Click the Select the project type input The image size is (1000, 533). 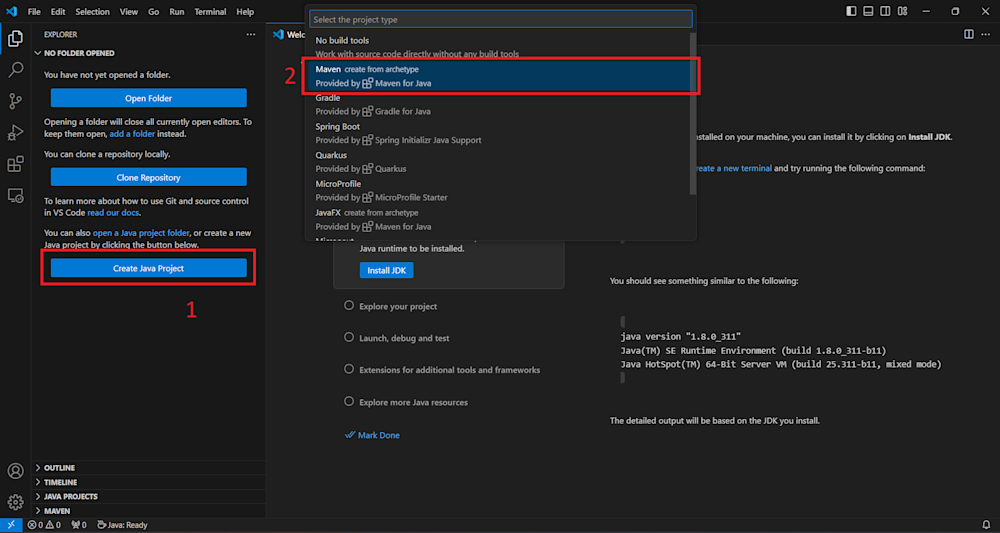click(501, 20)
